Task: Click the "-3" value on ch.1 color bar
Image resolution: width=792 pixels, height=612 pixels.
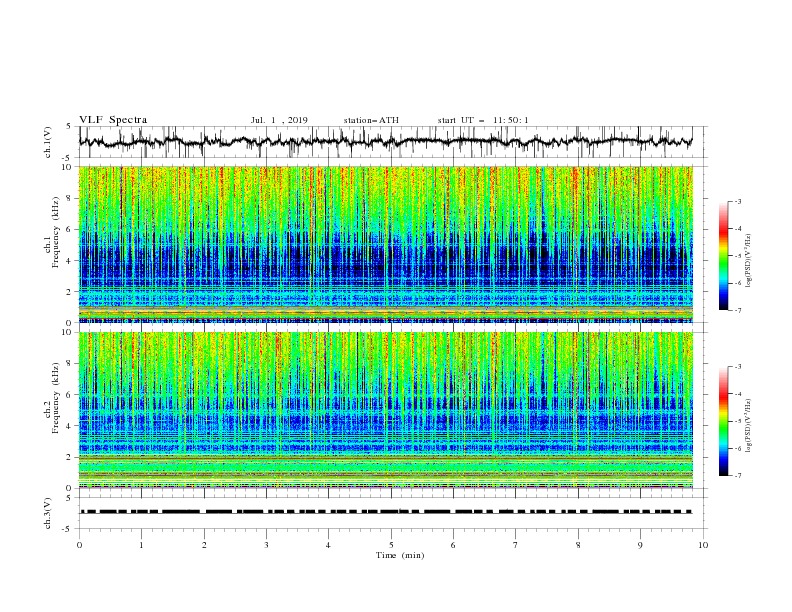Action: point(737,201)
